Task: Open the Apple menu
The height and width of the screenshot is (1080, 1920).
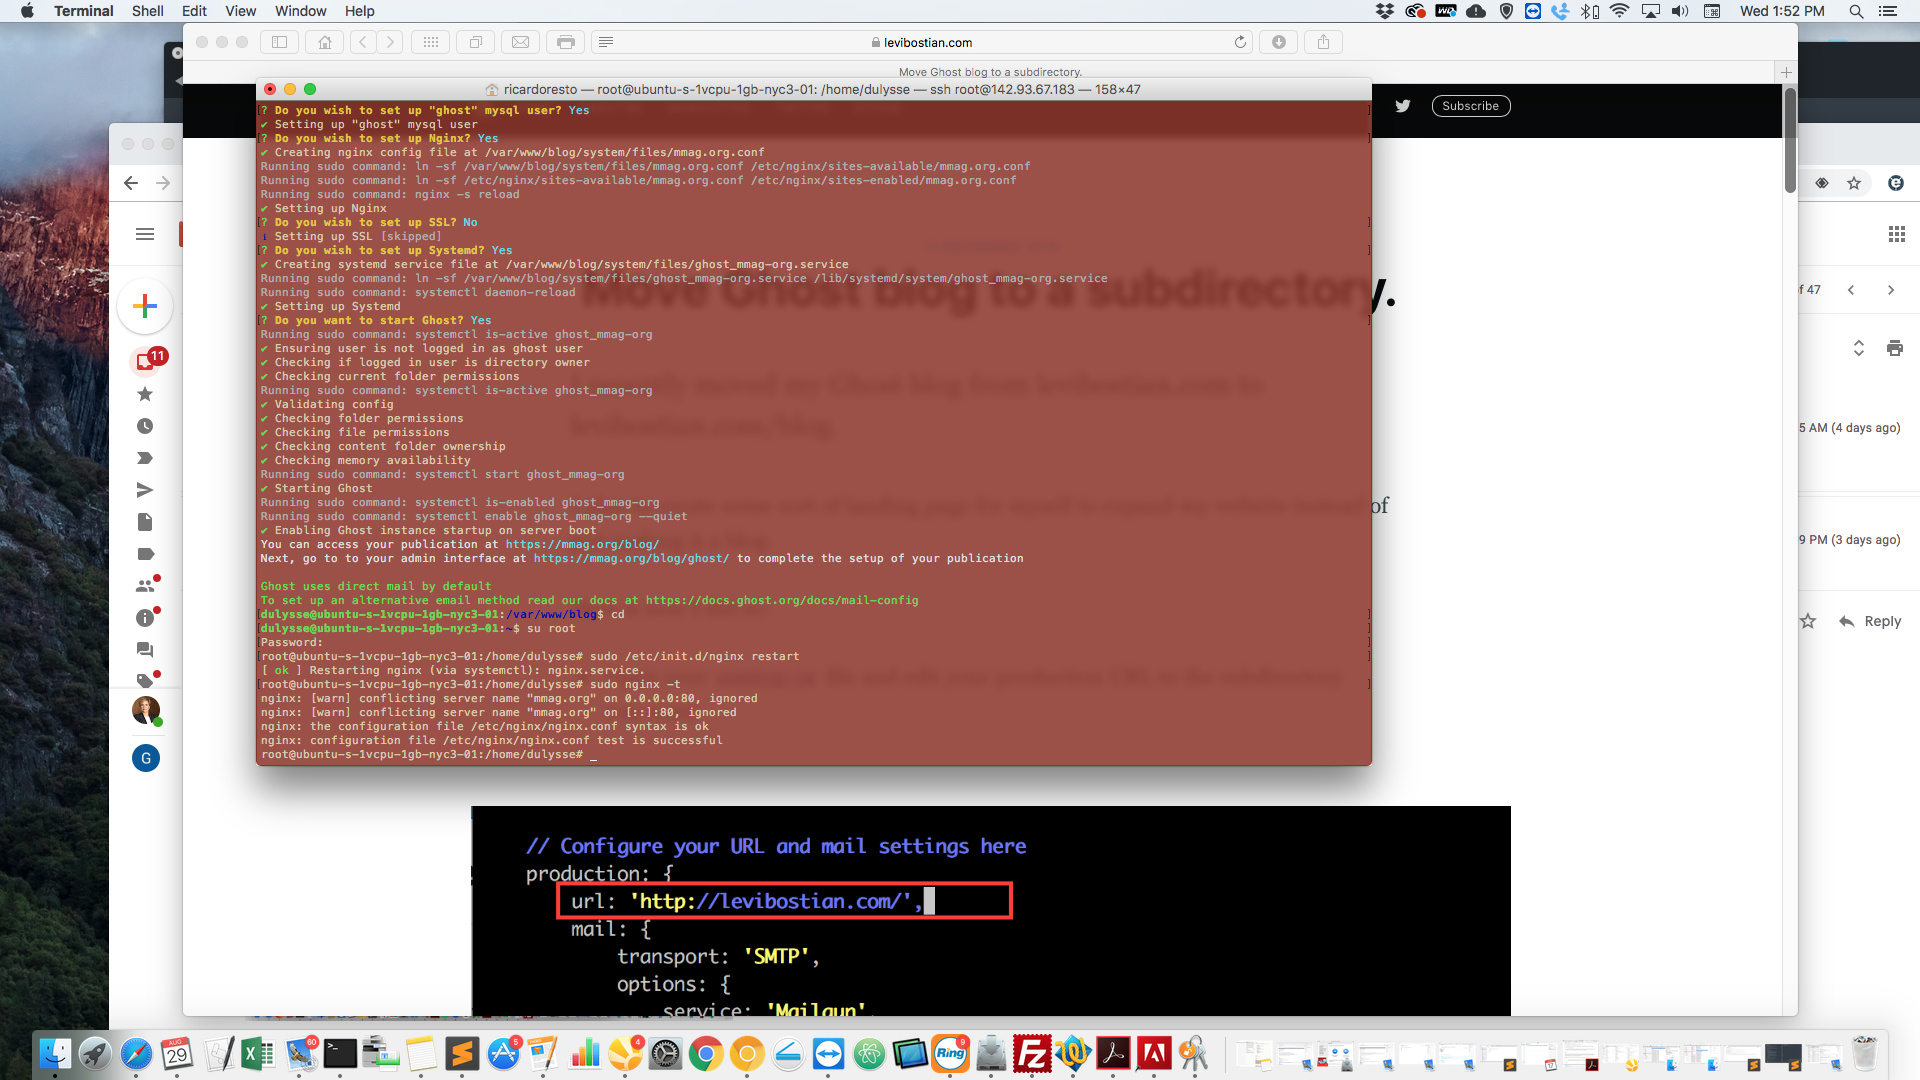Action: 27,11
